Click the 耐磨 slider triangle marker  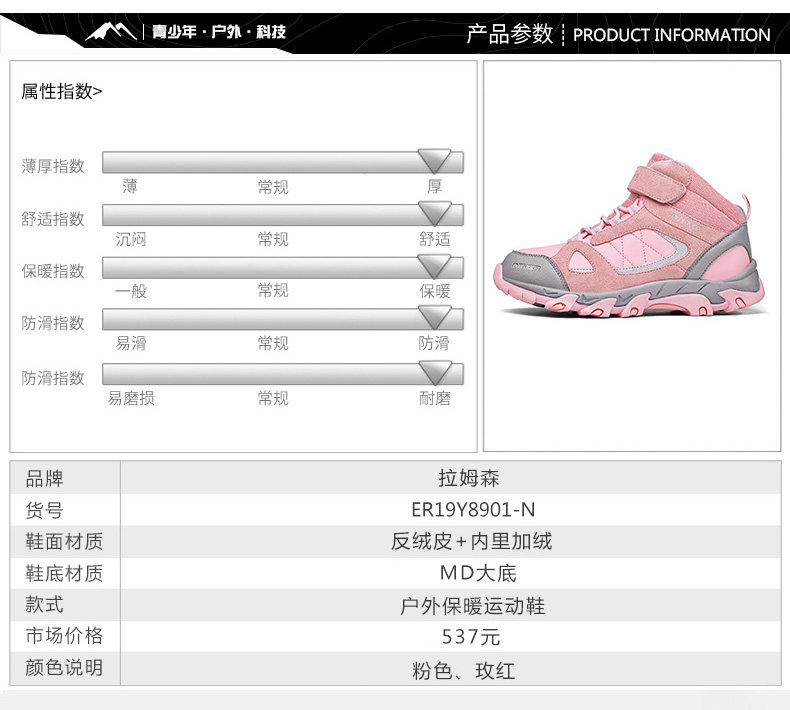(434, 373)
